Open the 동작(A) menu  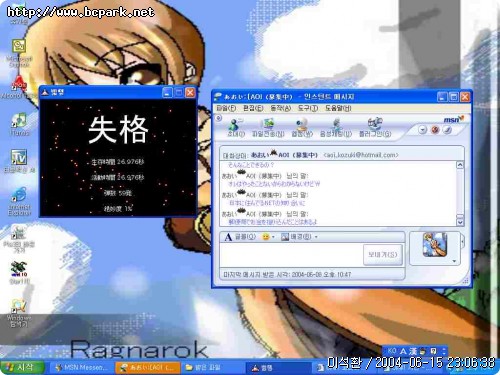(x=281, y=108)
